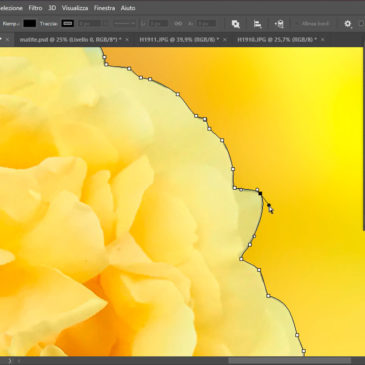The image size is (365, 365).
Task: Click the horizontal scrollbar thumb at bottom
Action: point(289,361)
